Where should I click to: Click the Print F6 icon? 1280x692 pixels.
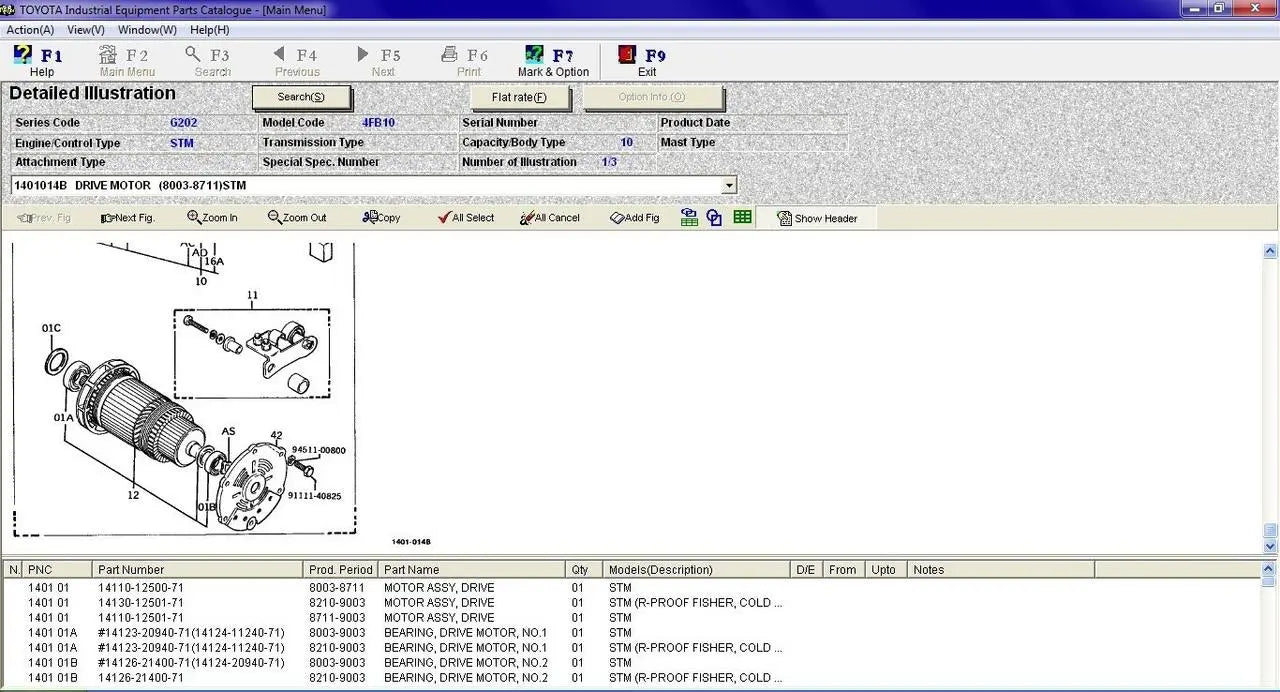pyautogui.click(x=466, y=60)
